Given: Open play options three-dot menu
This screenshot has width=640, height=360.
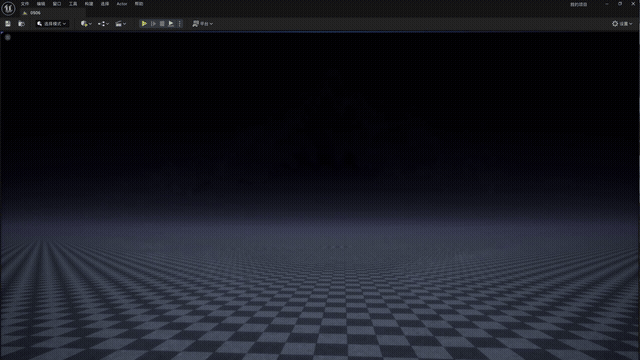Looking at the screenshot, I should (x=180, y=24).
